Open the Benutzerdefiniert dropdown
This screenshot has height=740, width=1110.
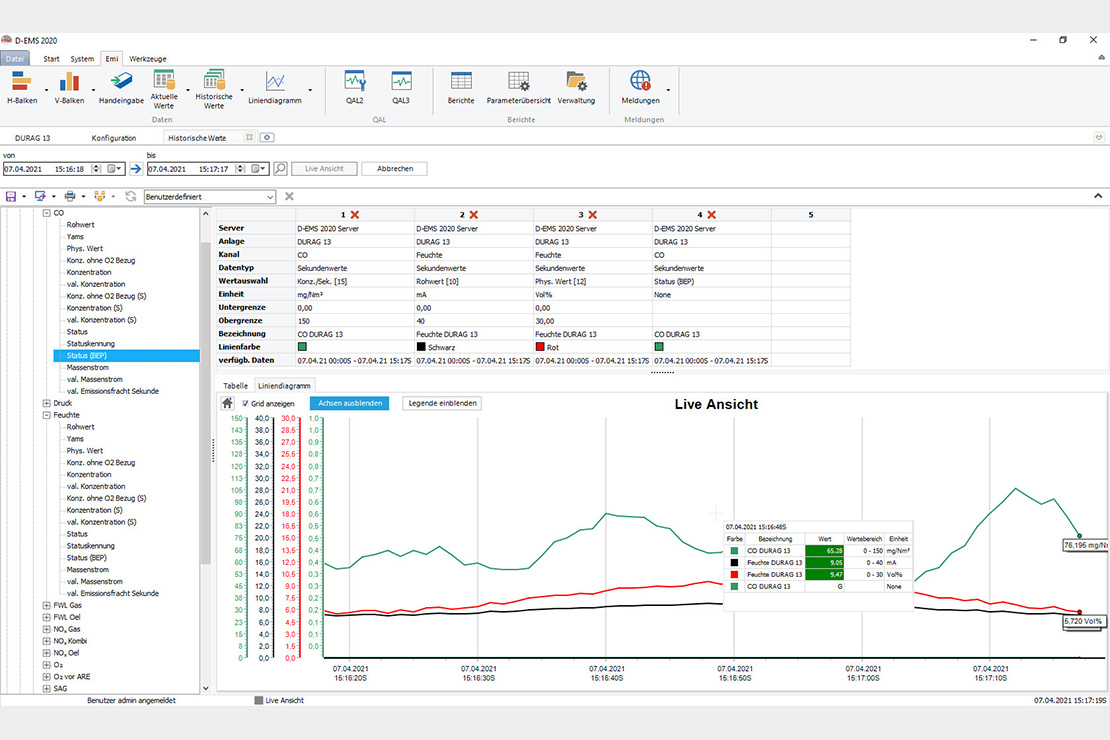(x=270, y=197)
